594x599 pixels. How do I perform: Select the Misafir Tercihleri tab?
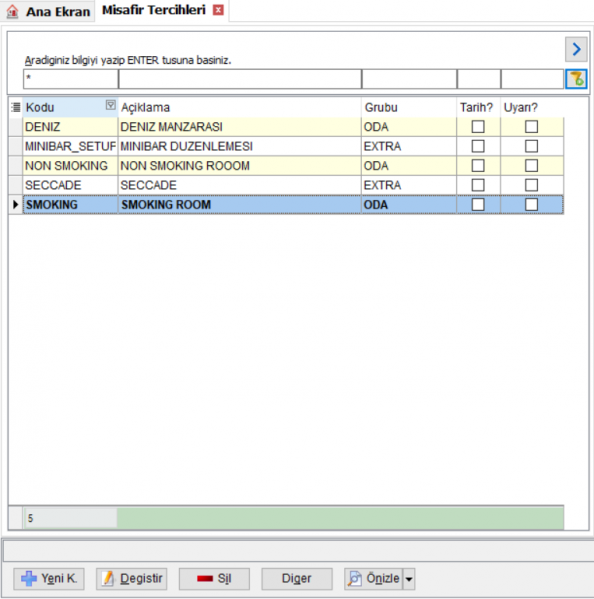154,10
